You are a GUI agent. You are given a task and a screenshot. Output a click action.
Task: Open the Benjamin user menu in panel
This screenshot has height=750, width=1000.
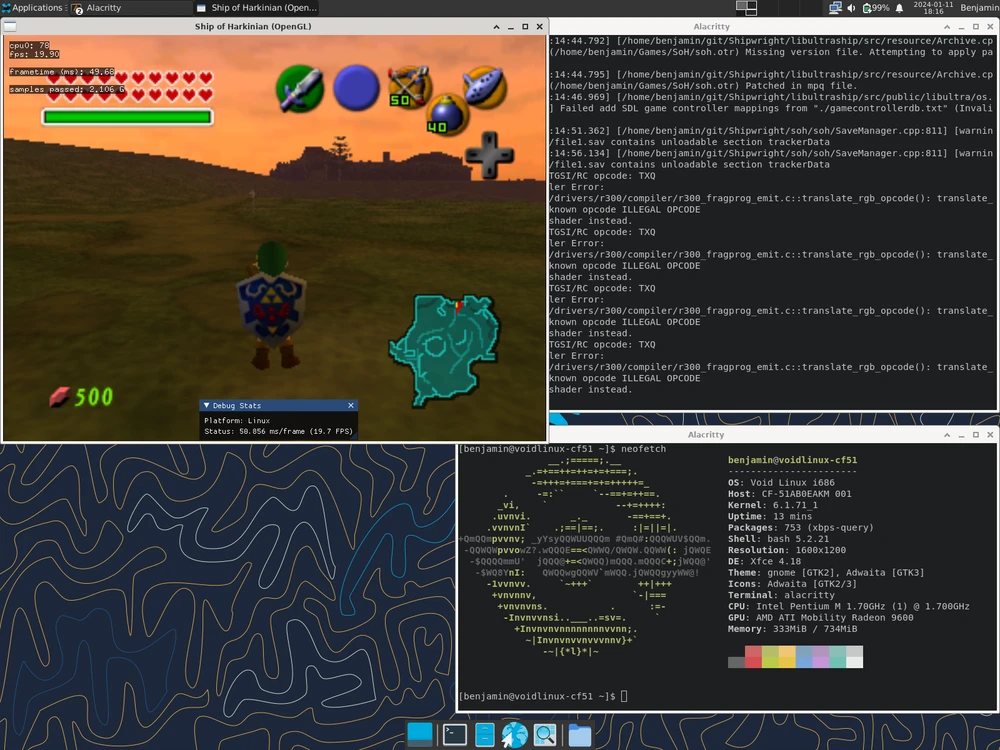[x=978, y=8]
